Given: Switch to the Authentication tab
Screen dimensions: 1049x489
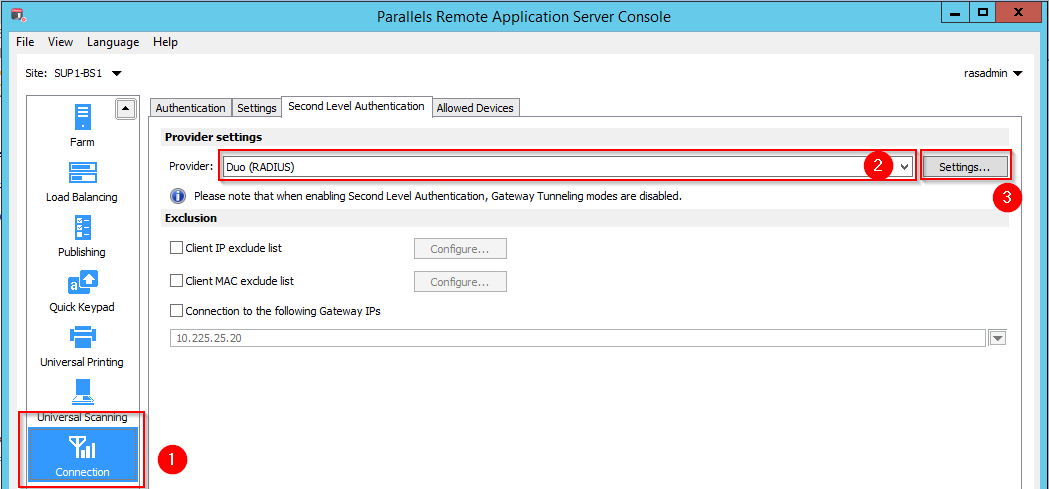Looking at the screenshot, I should click(x=191, y=108).
